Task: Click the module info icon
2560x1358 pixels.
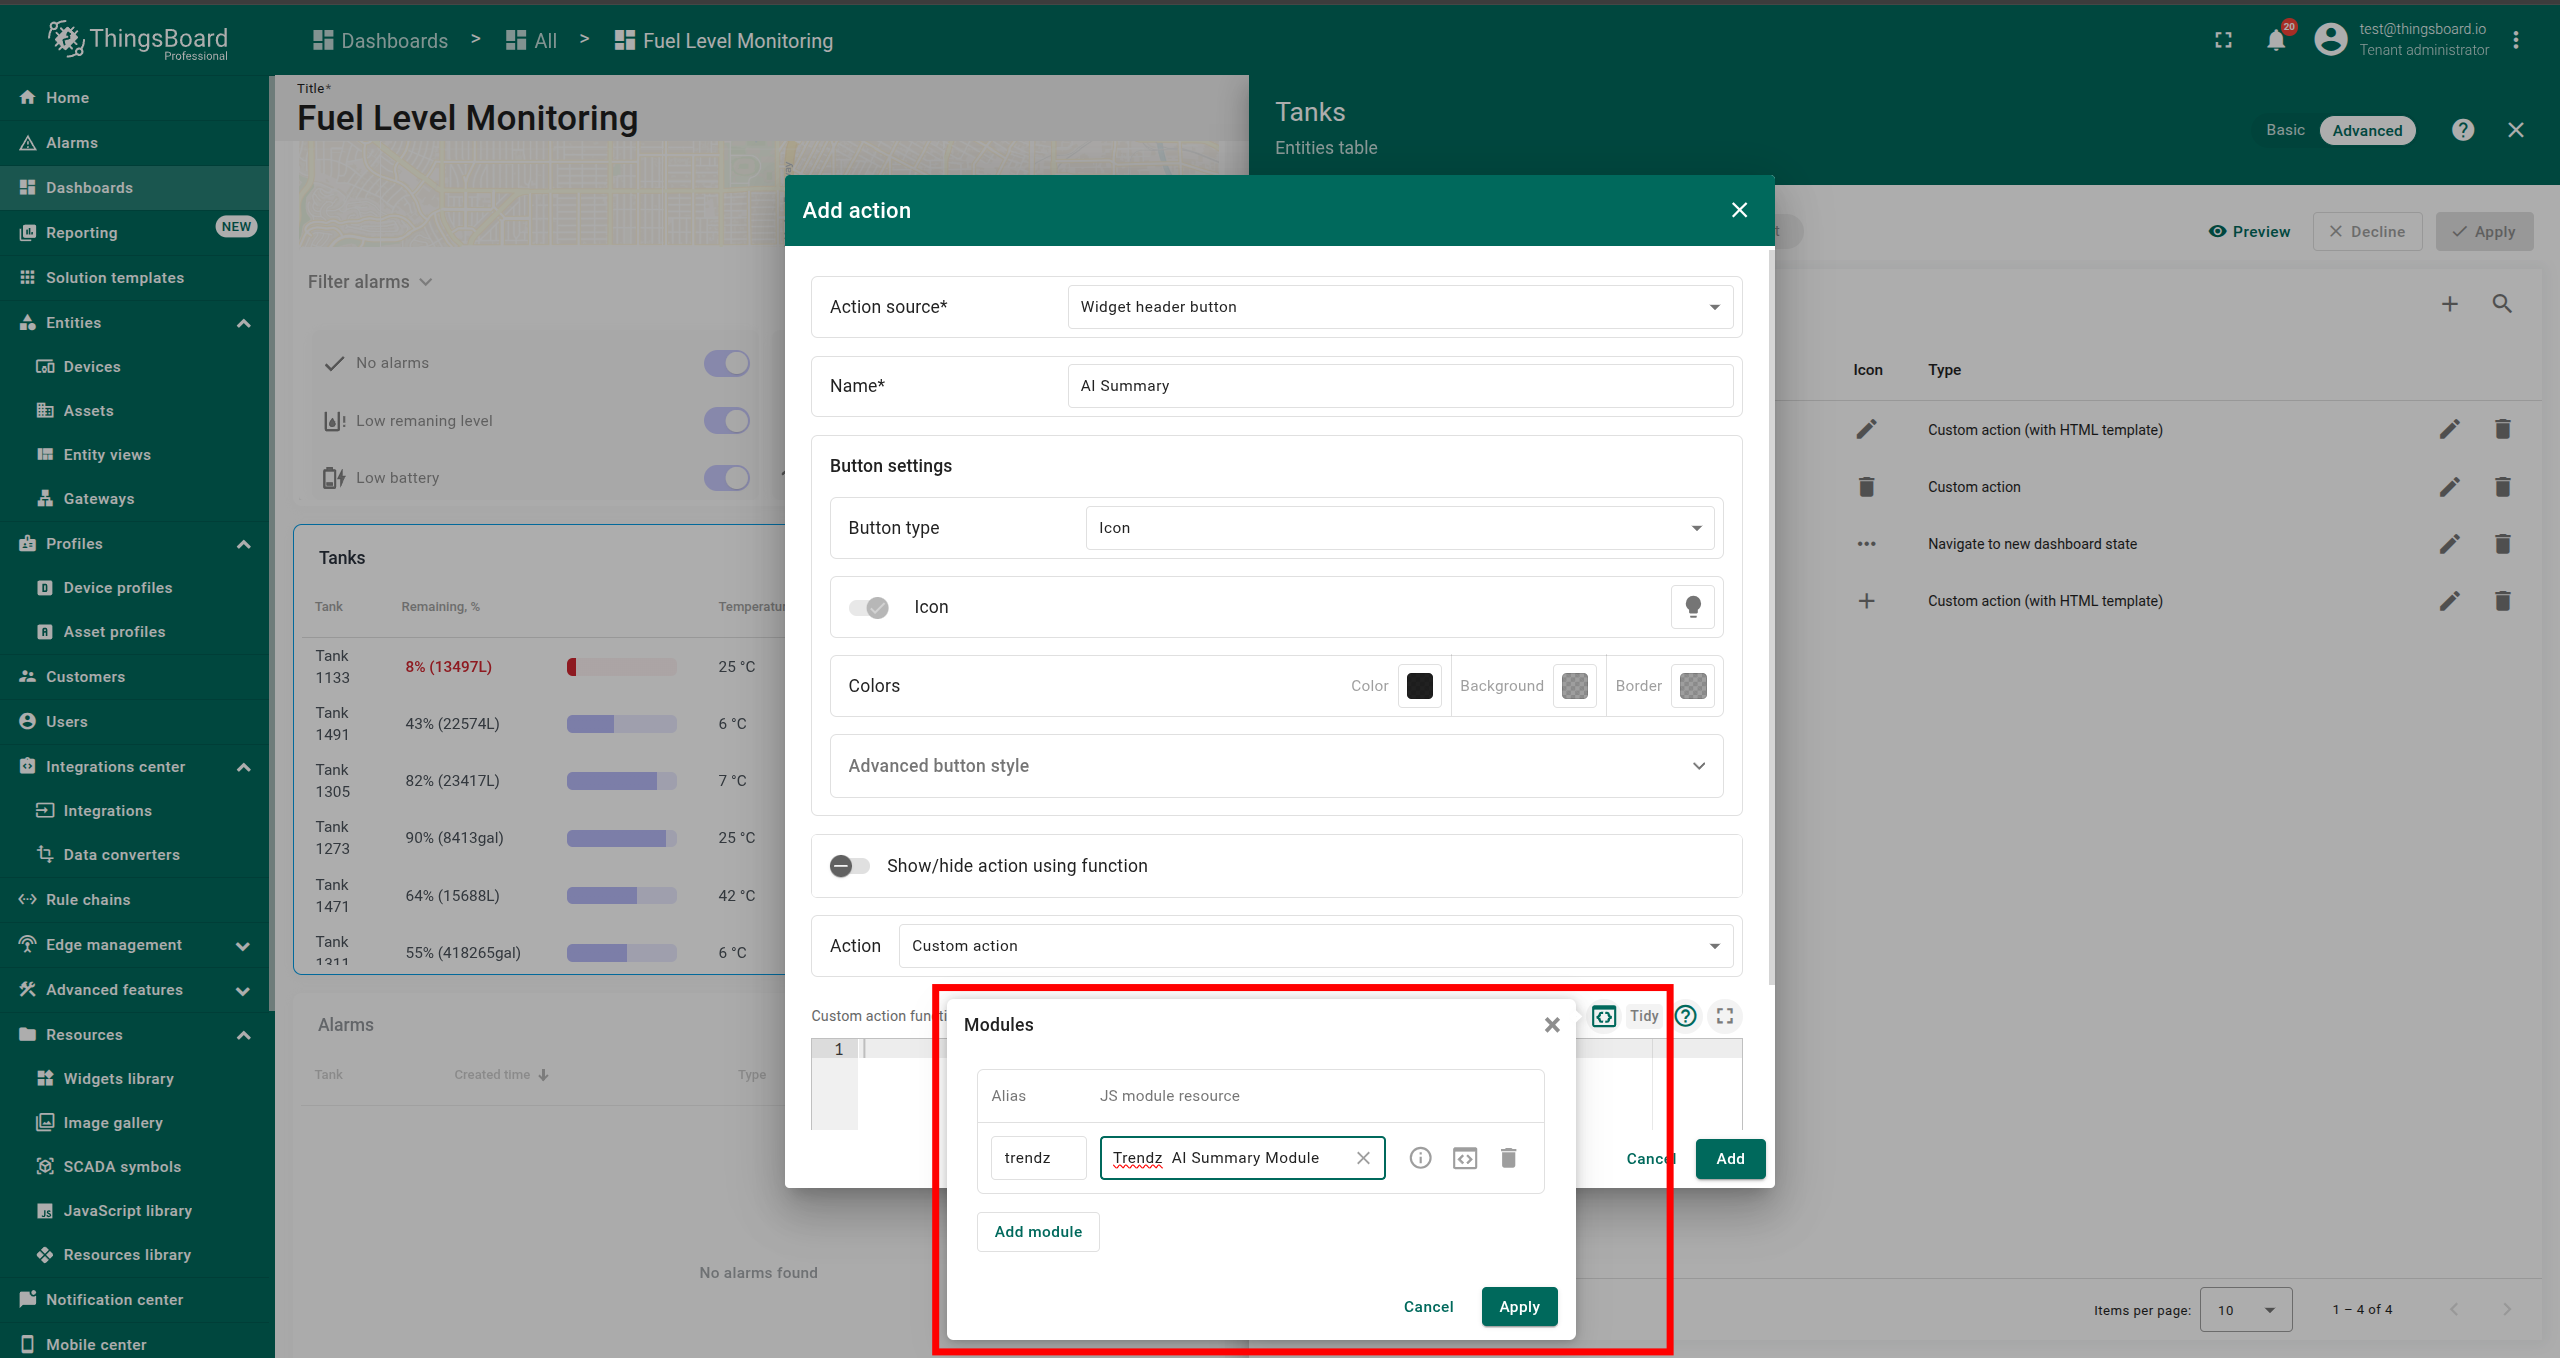Action: pyautogui.click(x=1420, y=1158)
